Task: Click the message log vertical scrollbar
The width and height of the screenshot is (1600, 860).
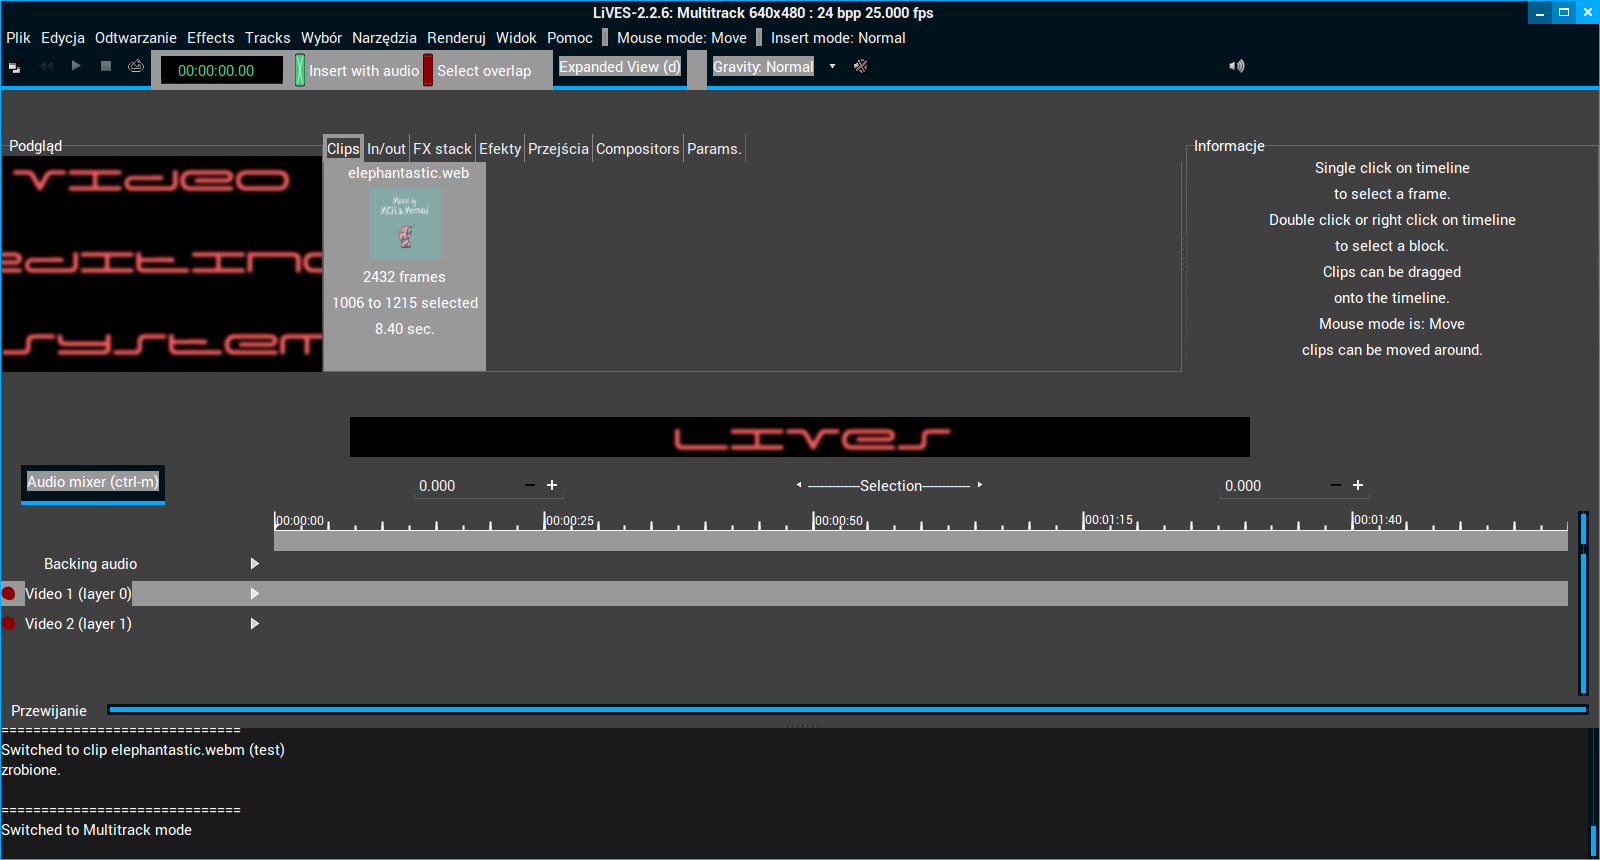Action: tap(1593, 793)
